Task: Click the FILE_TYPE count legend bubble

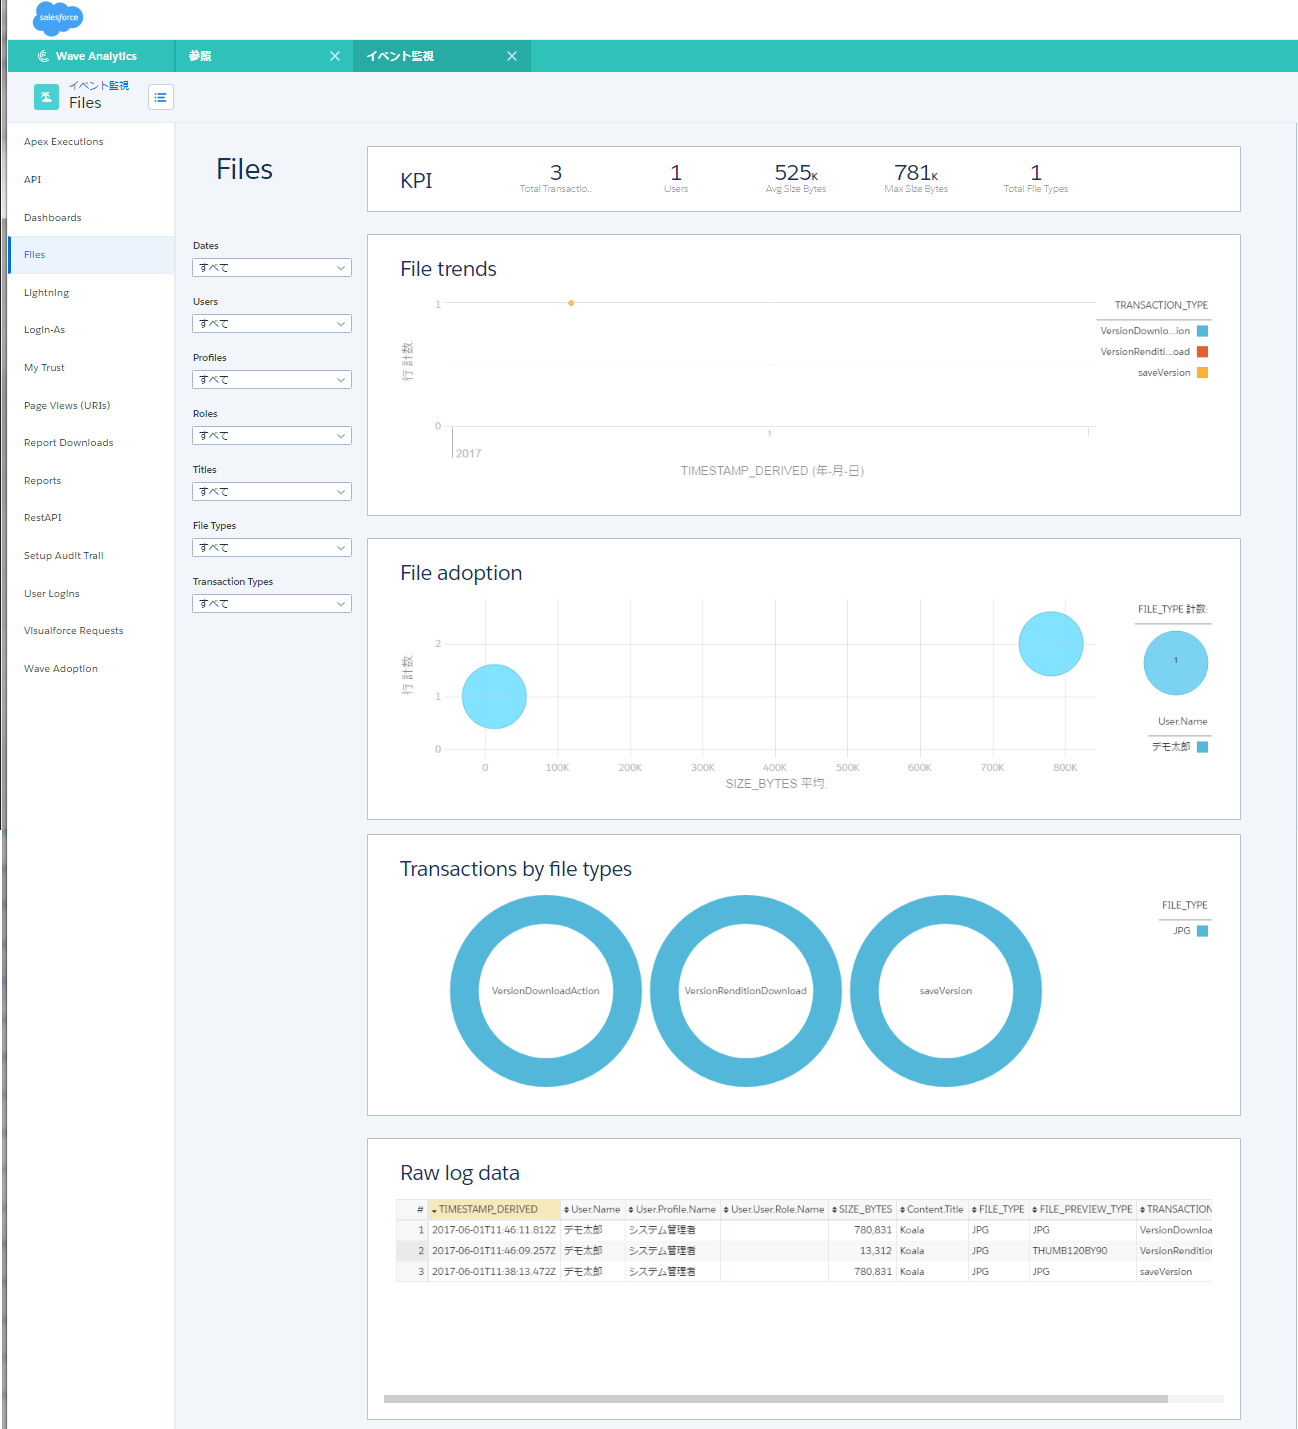Action: [1176, 663]
